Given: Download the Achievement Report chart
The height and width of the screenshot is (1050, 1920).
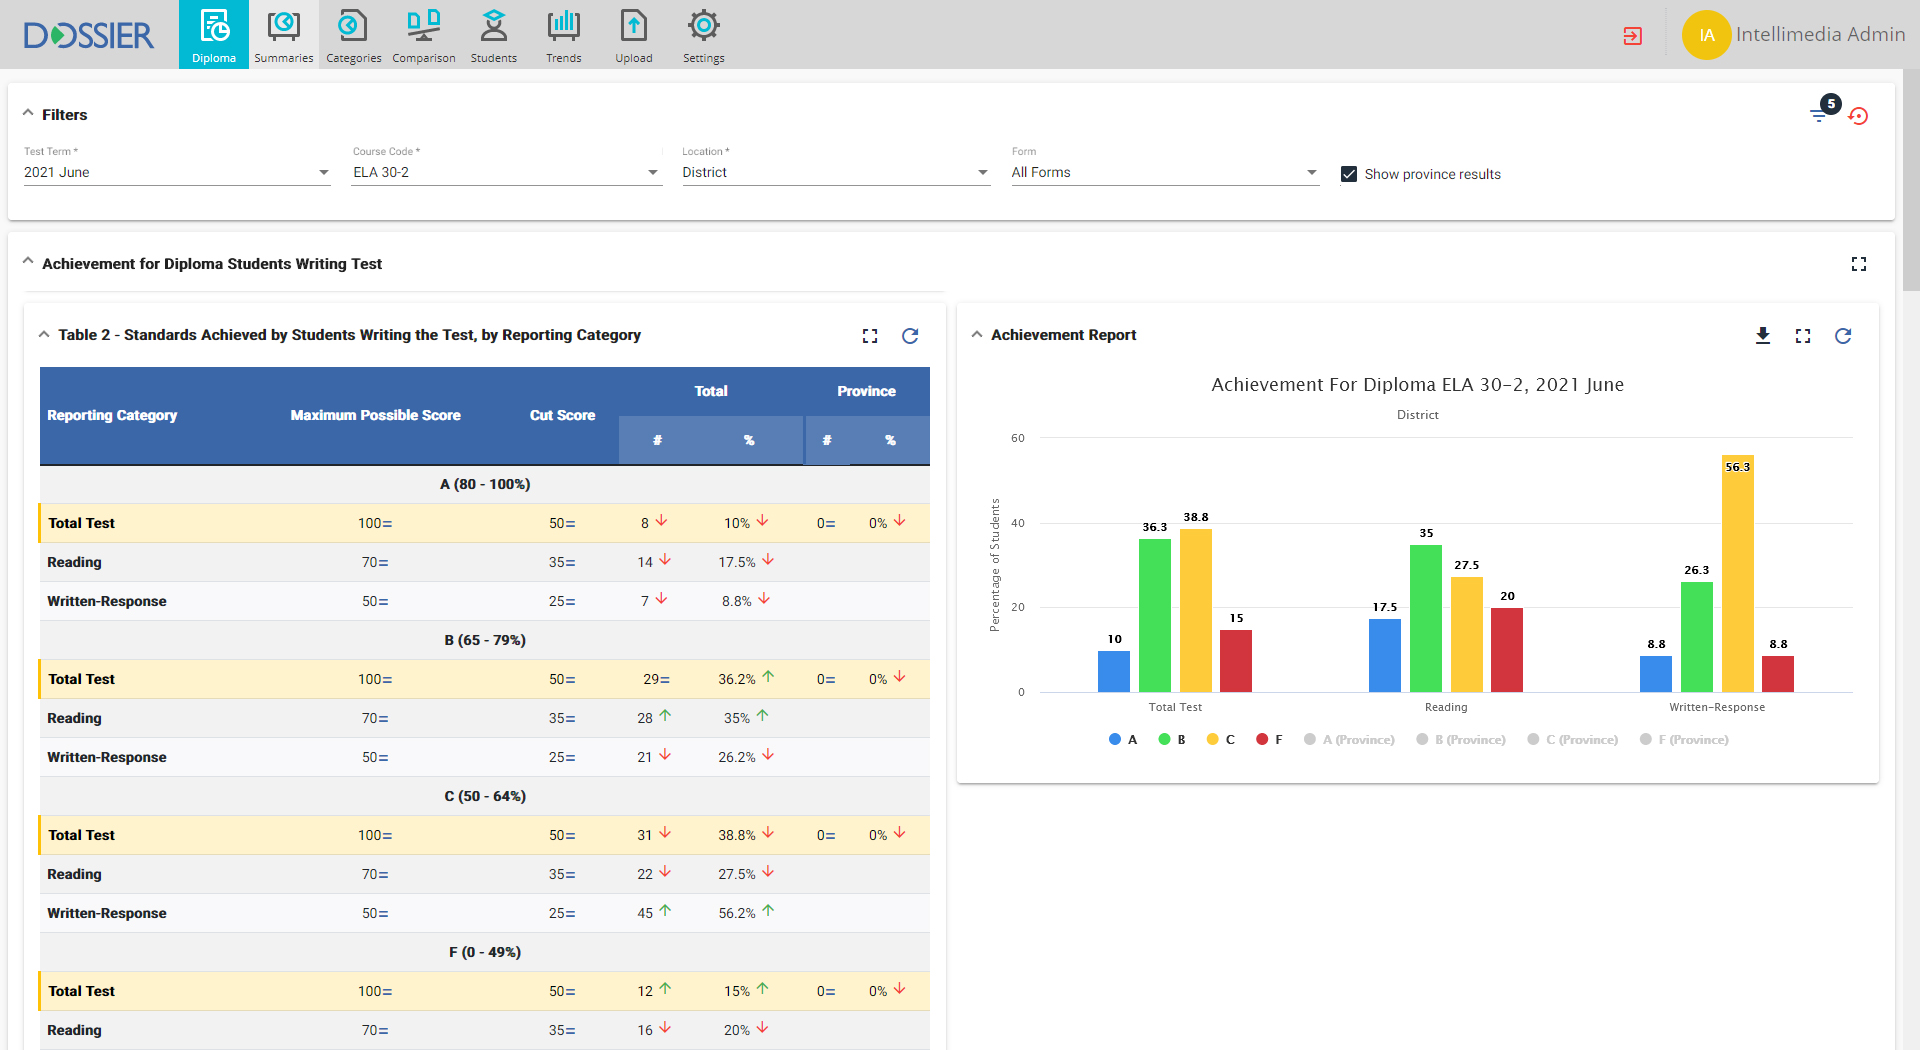Looking at the screenshot, I should pos(1763,336).
